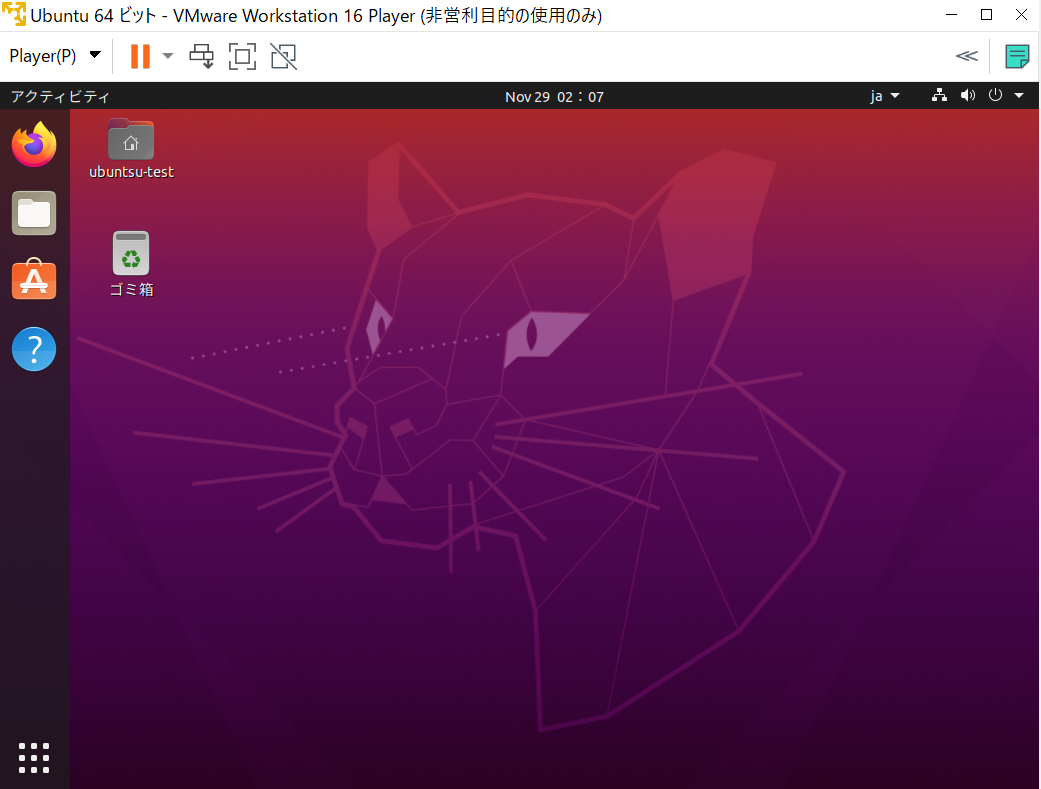
Task: Expand the power options dropdown arrow
Action: [168, 56]
